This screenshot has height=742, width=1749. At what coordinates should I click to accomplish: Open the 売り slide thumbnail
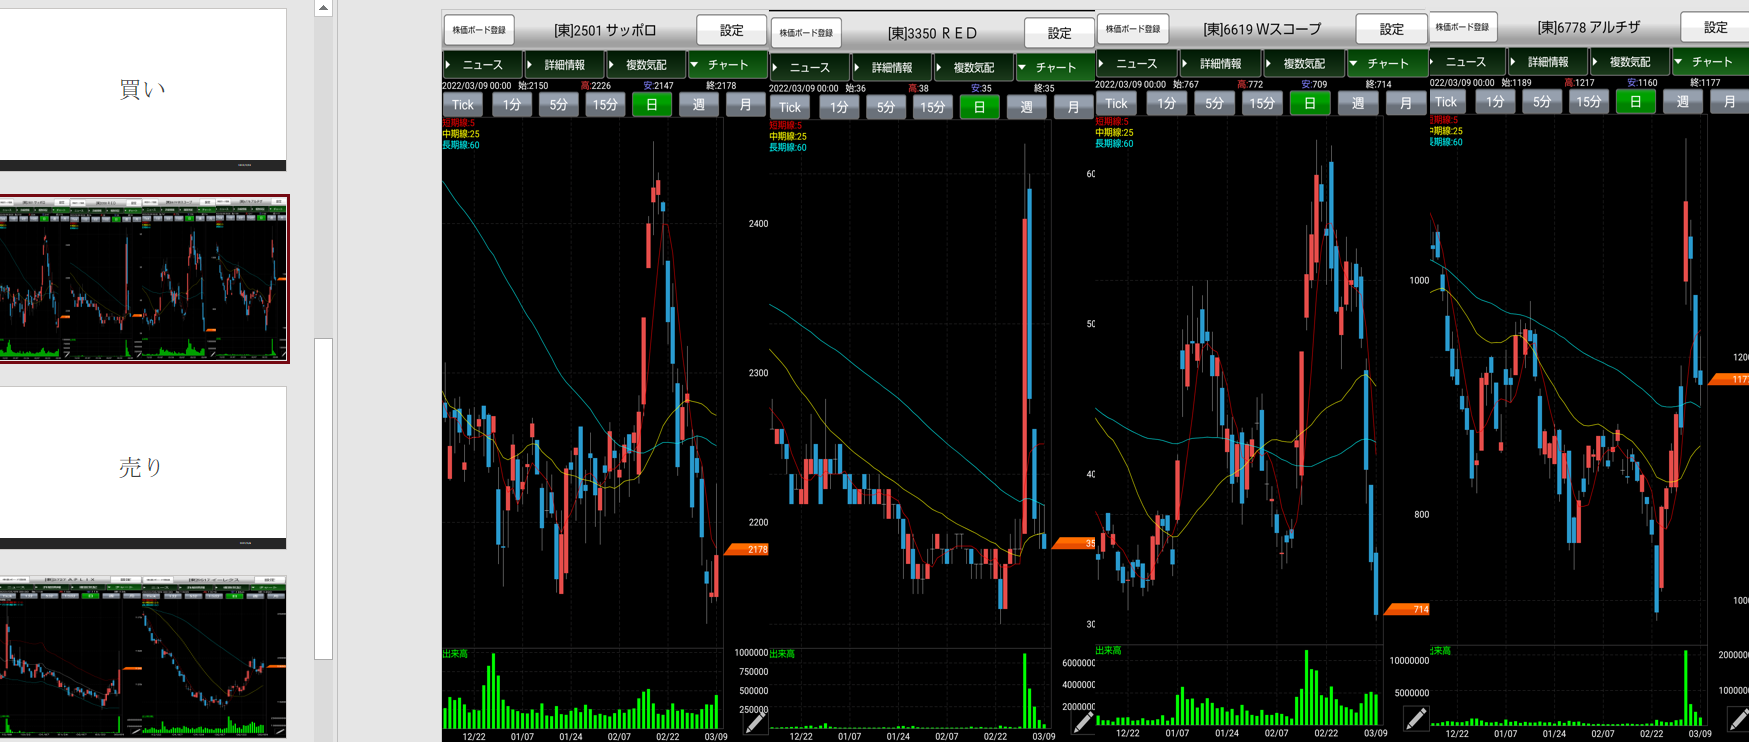tap(142, 467)
